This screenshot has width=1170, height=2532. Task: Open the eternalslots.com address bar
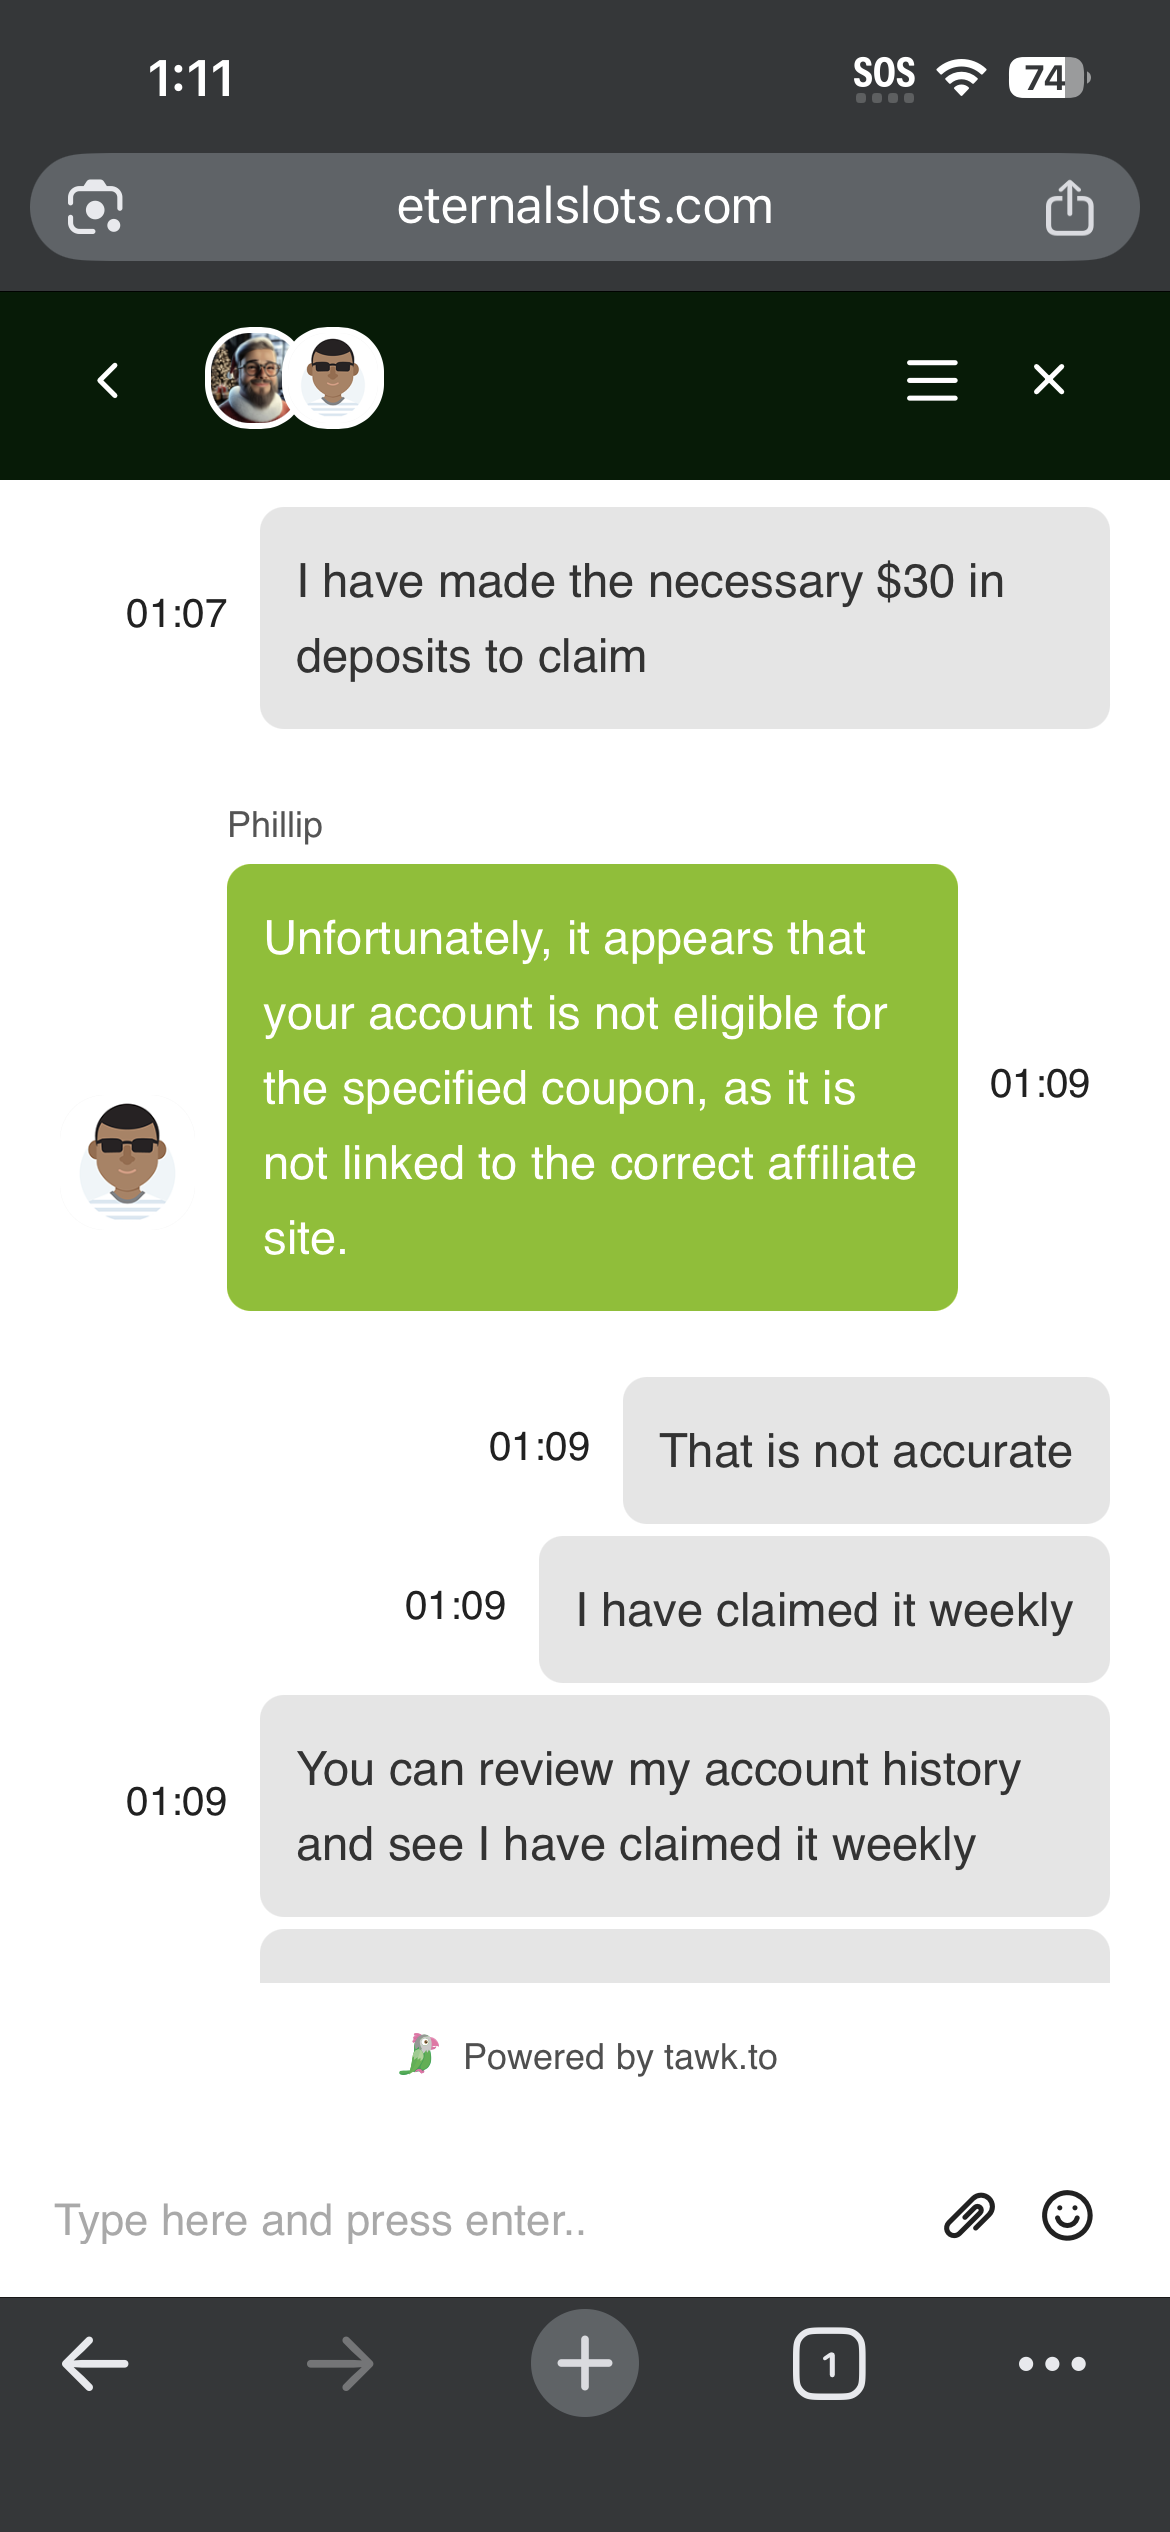585,207
